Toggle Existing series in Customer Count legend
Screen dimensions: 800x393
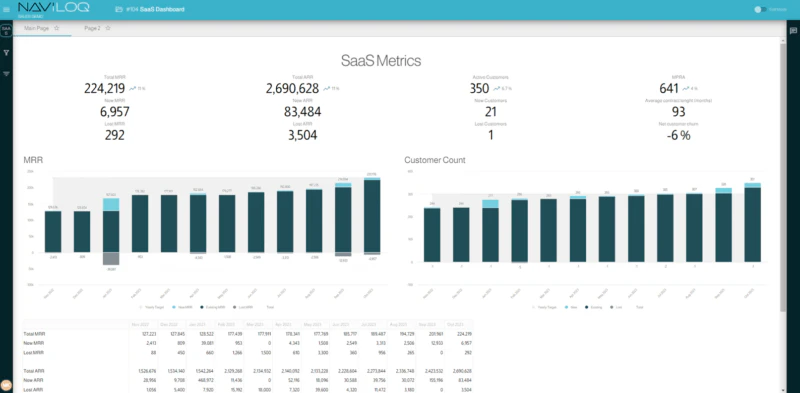pyautogui.click(x=594, y=307)
